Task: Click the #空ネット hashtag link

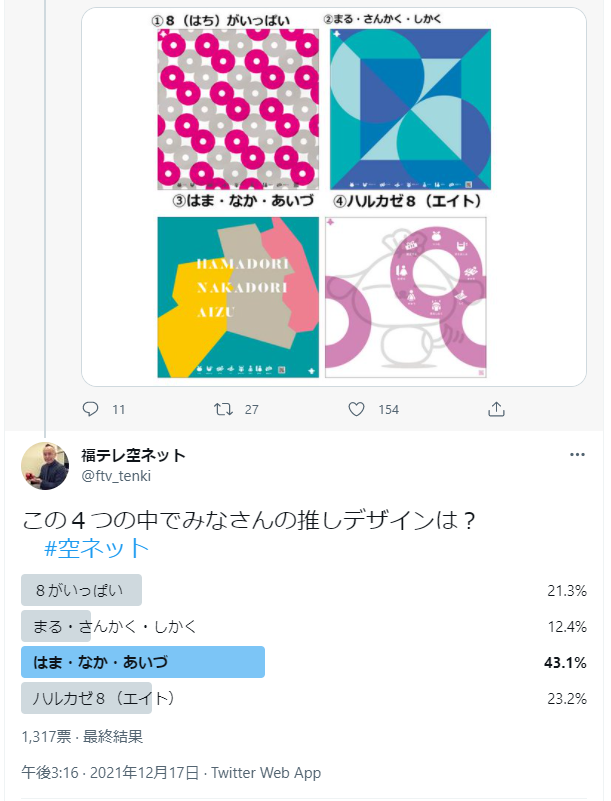Action: [96, 547]
